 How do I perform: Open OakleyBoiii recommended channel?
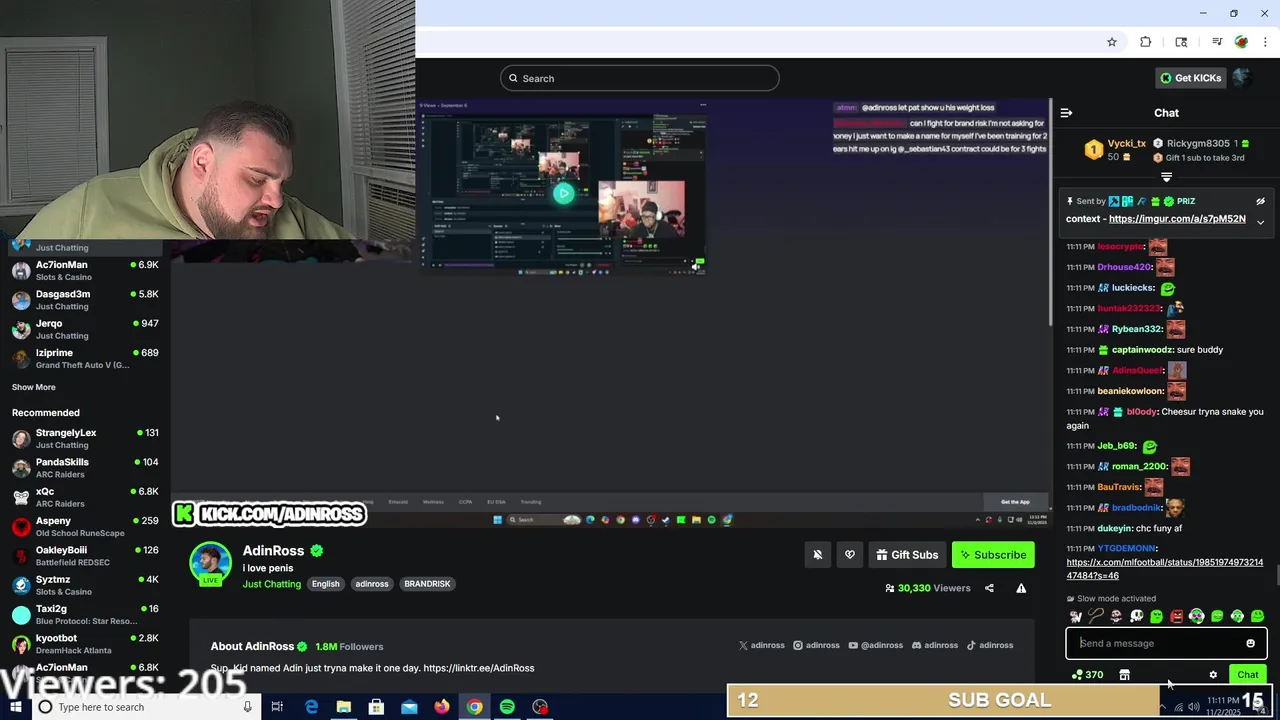pyautogui.click(x=85, y=555)
